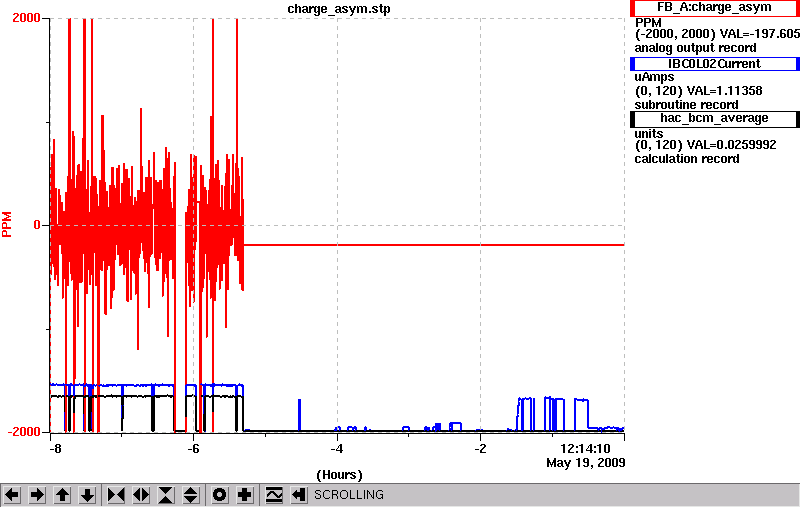This screenshot has height=507, width=800.
Task: Click the -6 x-axis tick label
Action: pyautogui.click(x=193, y=449)
